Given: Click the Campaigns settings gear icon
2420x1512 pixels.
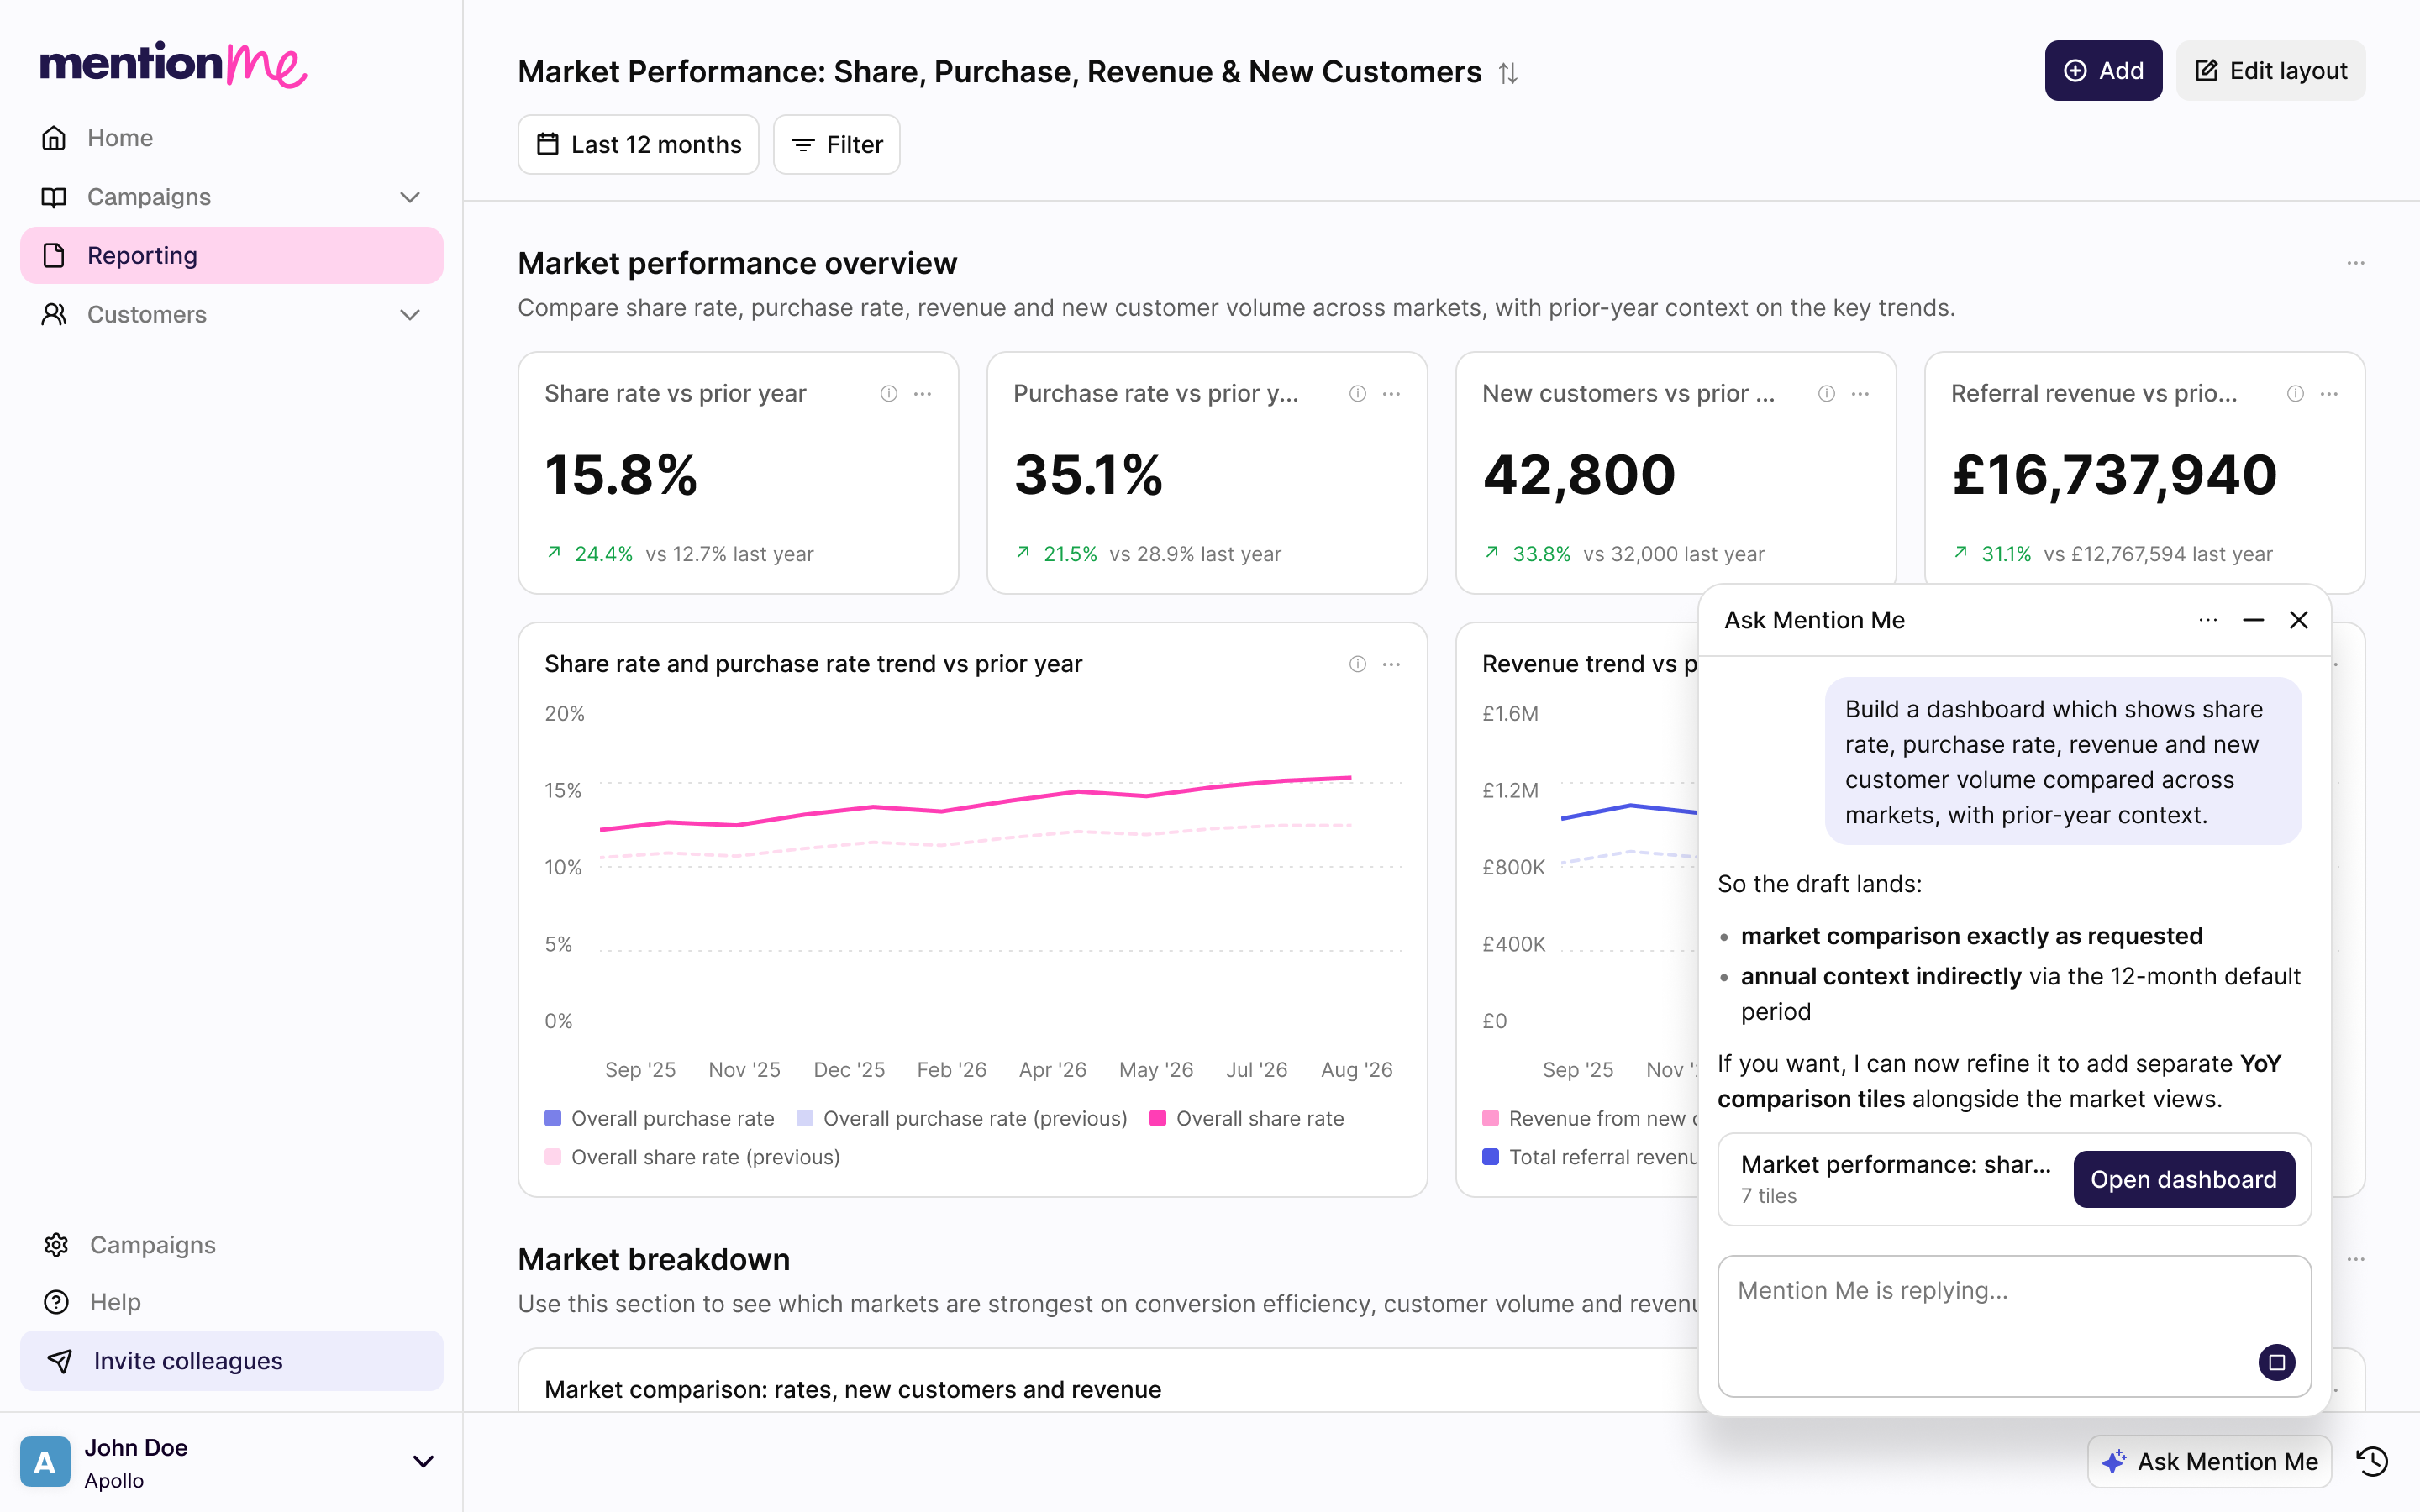Looking at the screenshot, I should click(x=56, y=1245).
